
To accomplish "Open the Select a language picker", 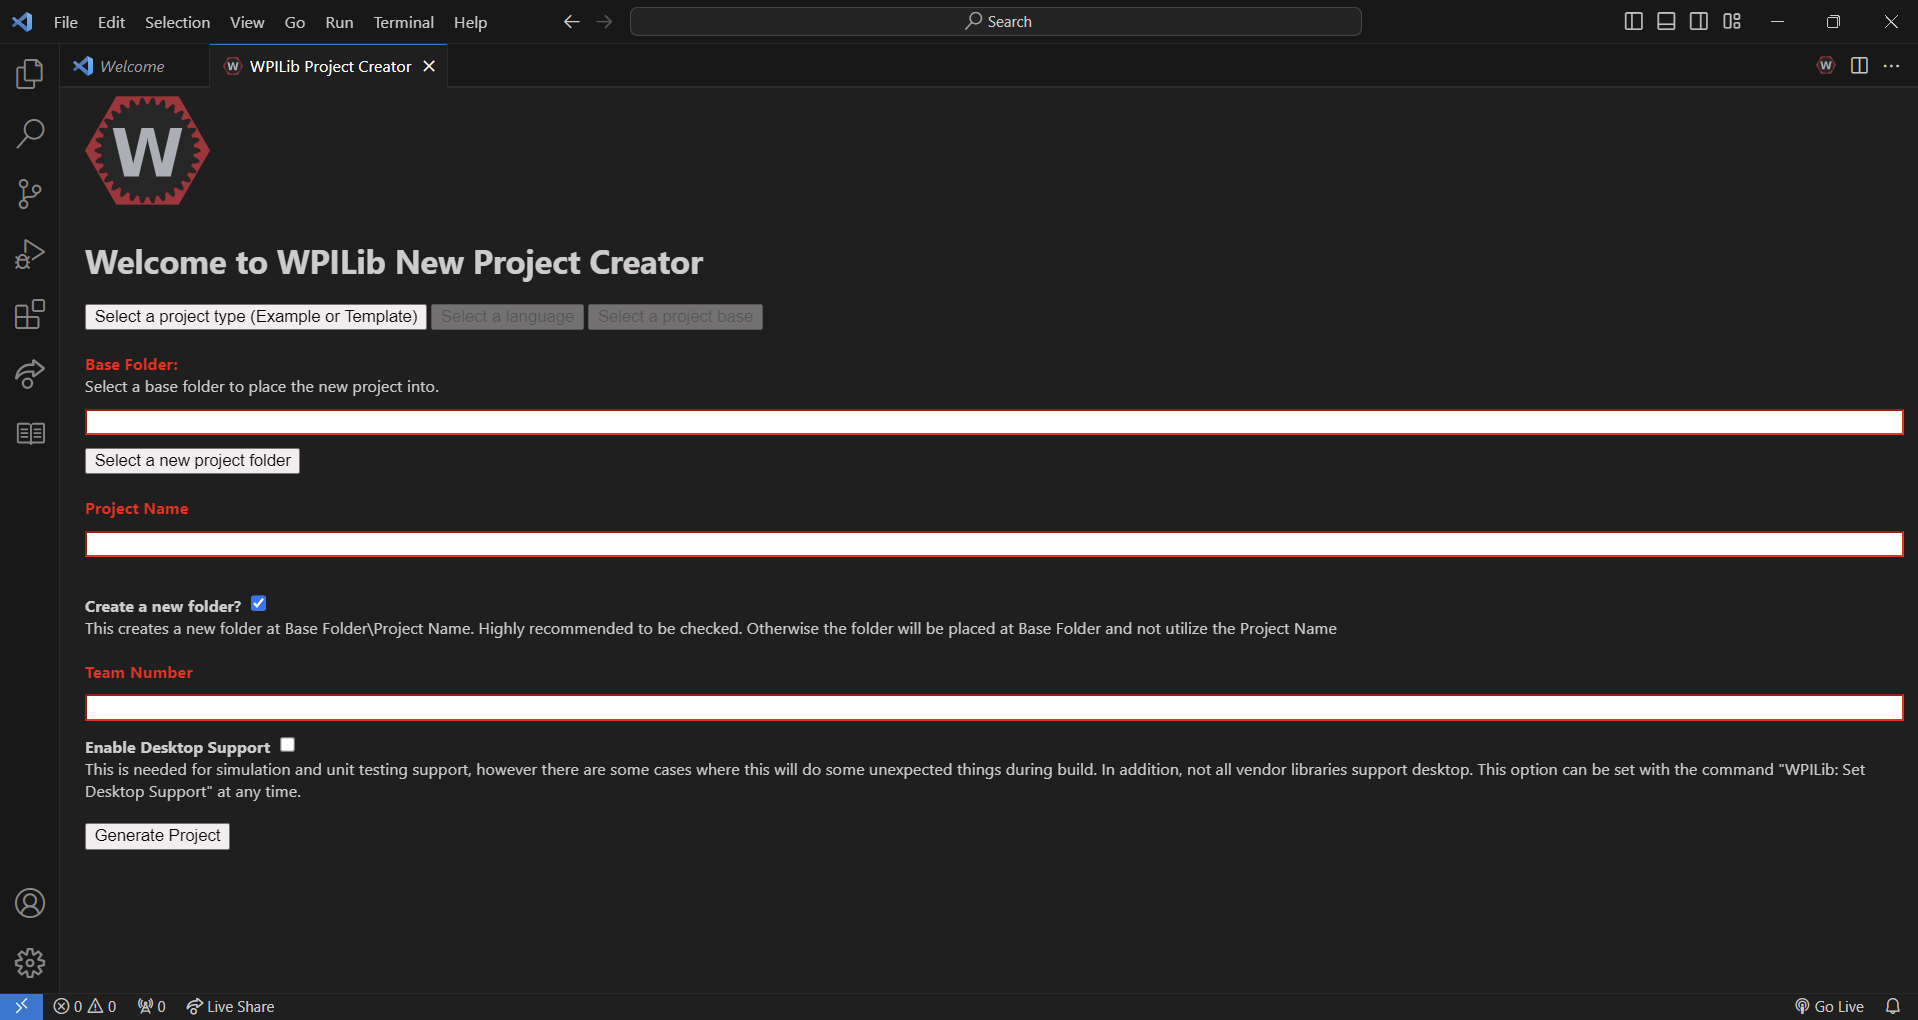I will 508,317.
